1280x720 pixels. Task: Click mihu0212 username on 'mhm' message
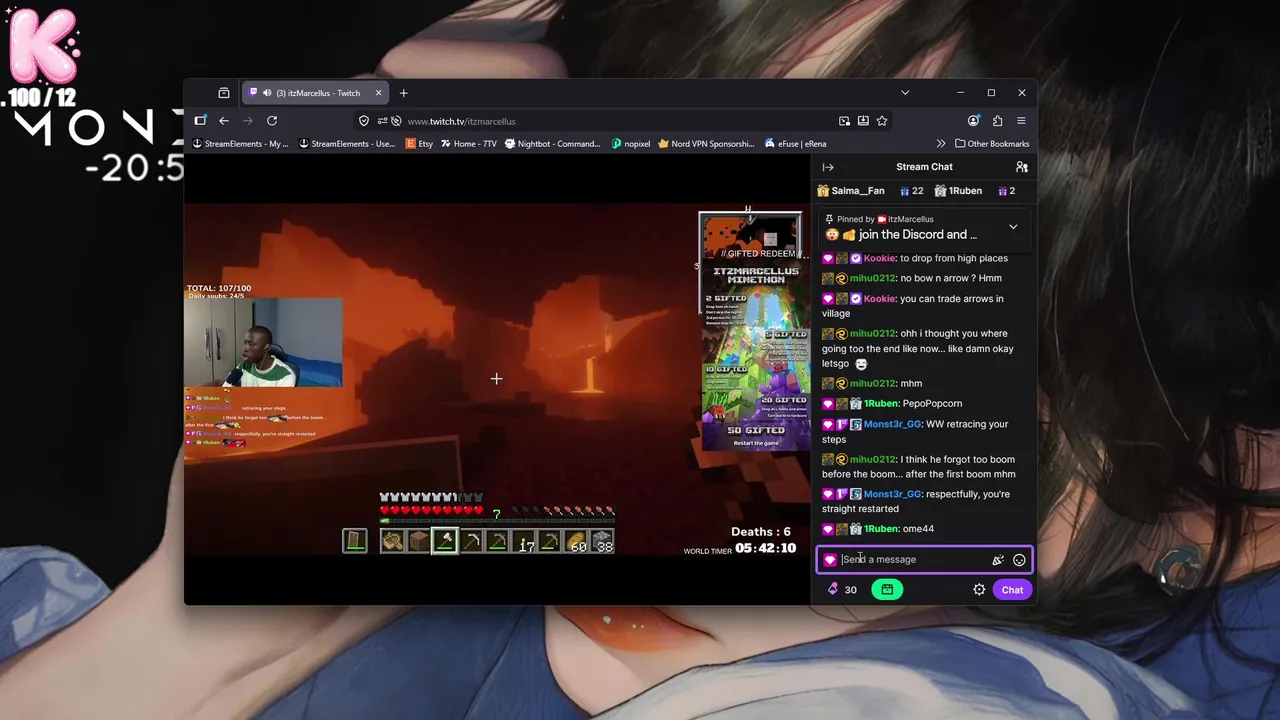(x=872, y=383)
